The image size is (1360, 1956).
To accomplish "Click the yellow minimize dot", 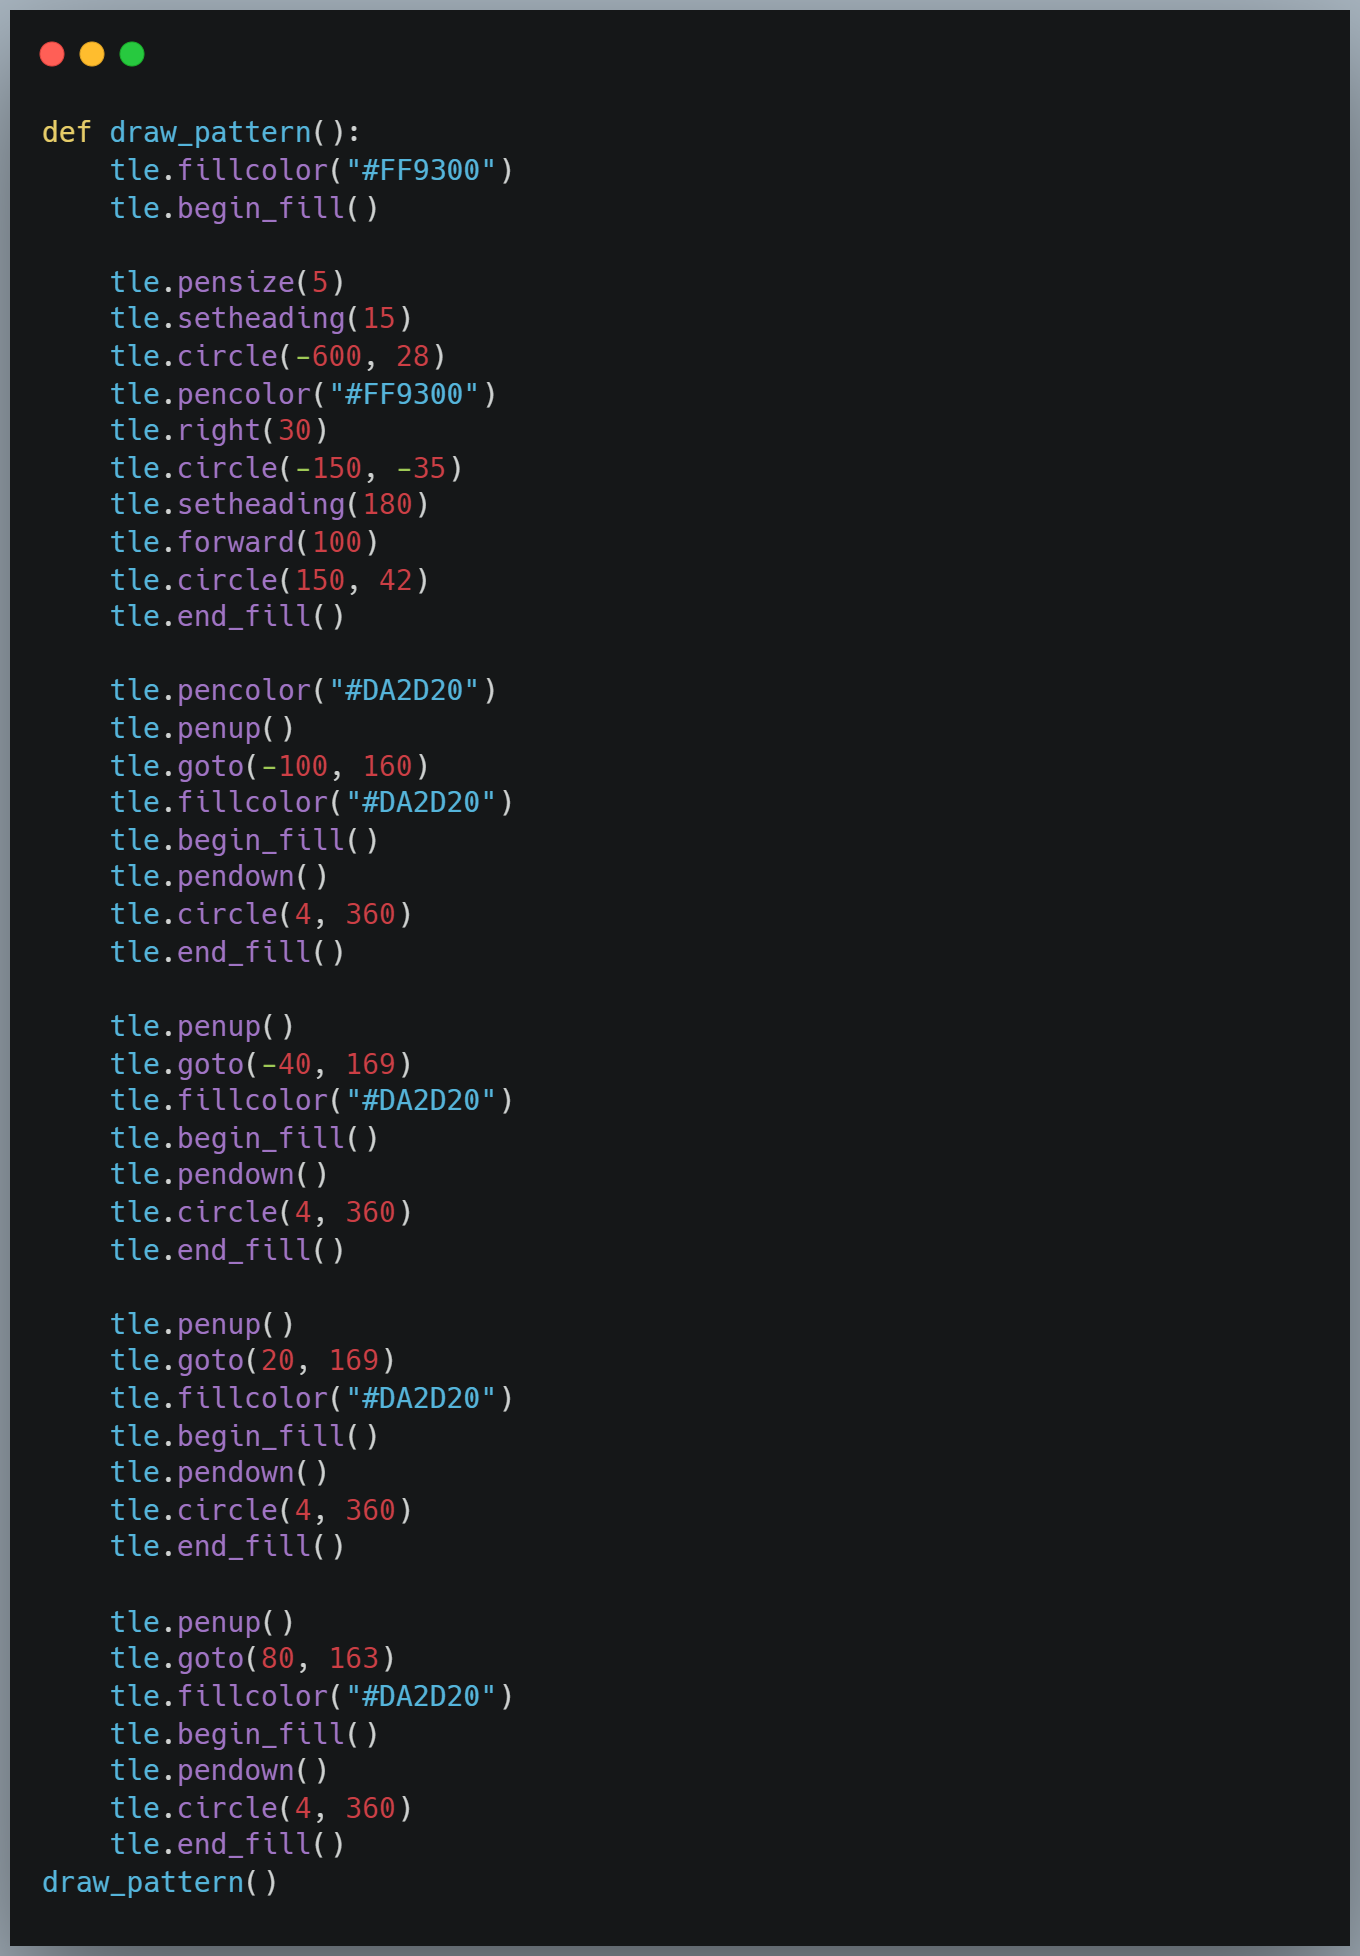I will coord(92,54).
